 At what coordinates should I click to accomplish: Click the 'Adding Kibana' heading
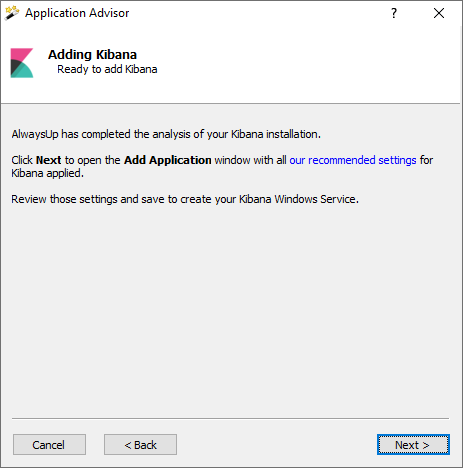[x=92, y=55]
